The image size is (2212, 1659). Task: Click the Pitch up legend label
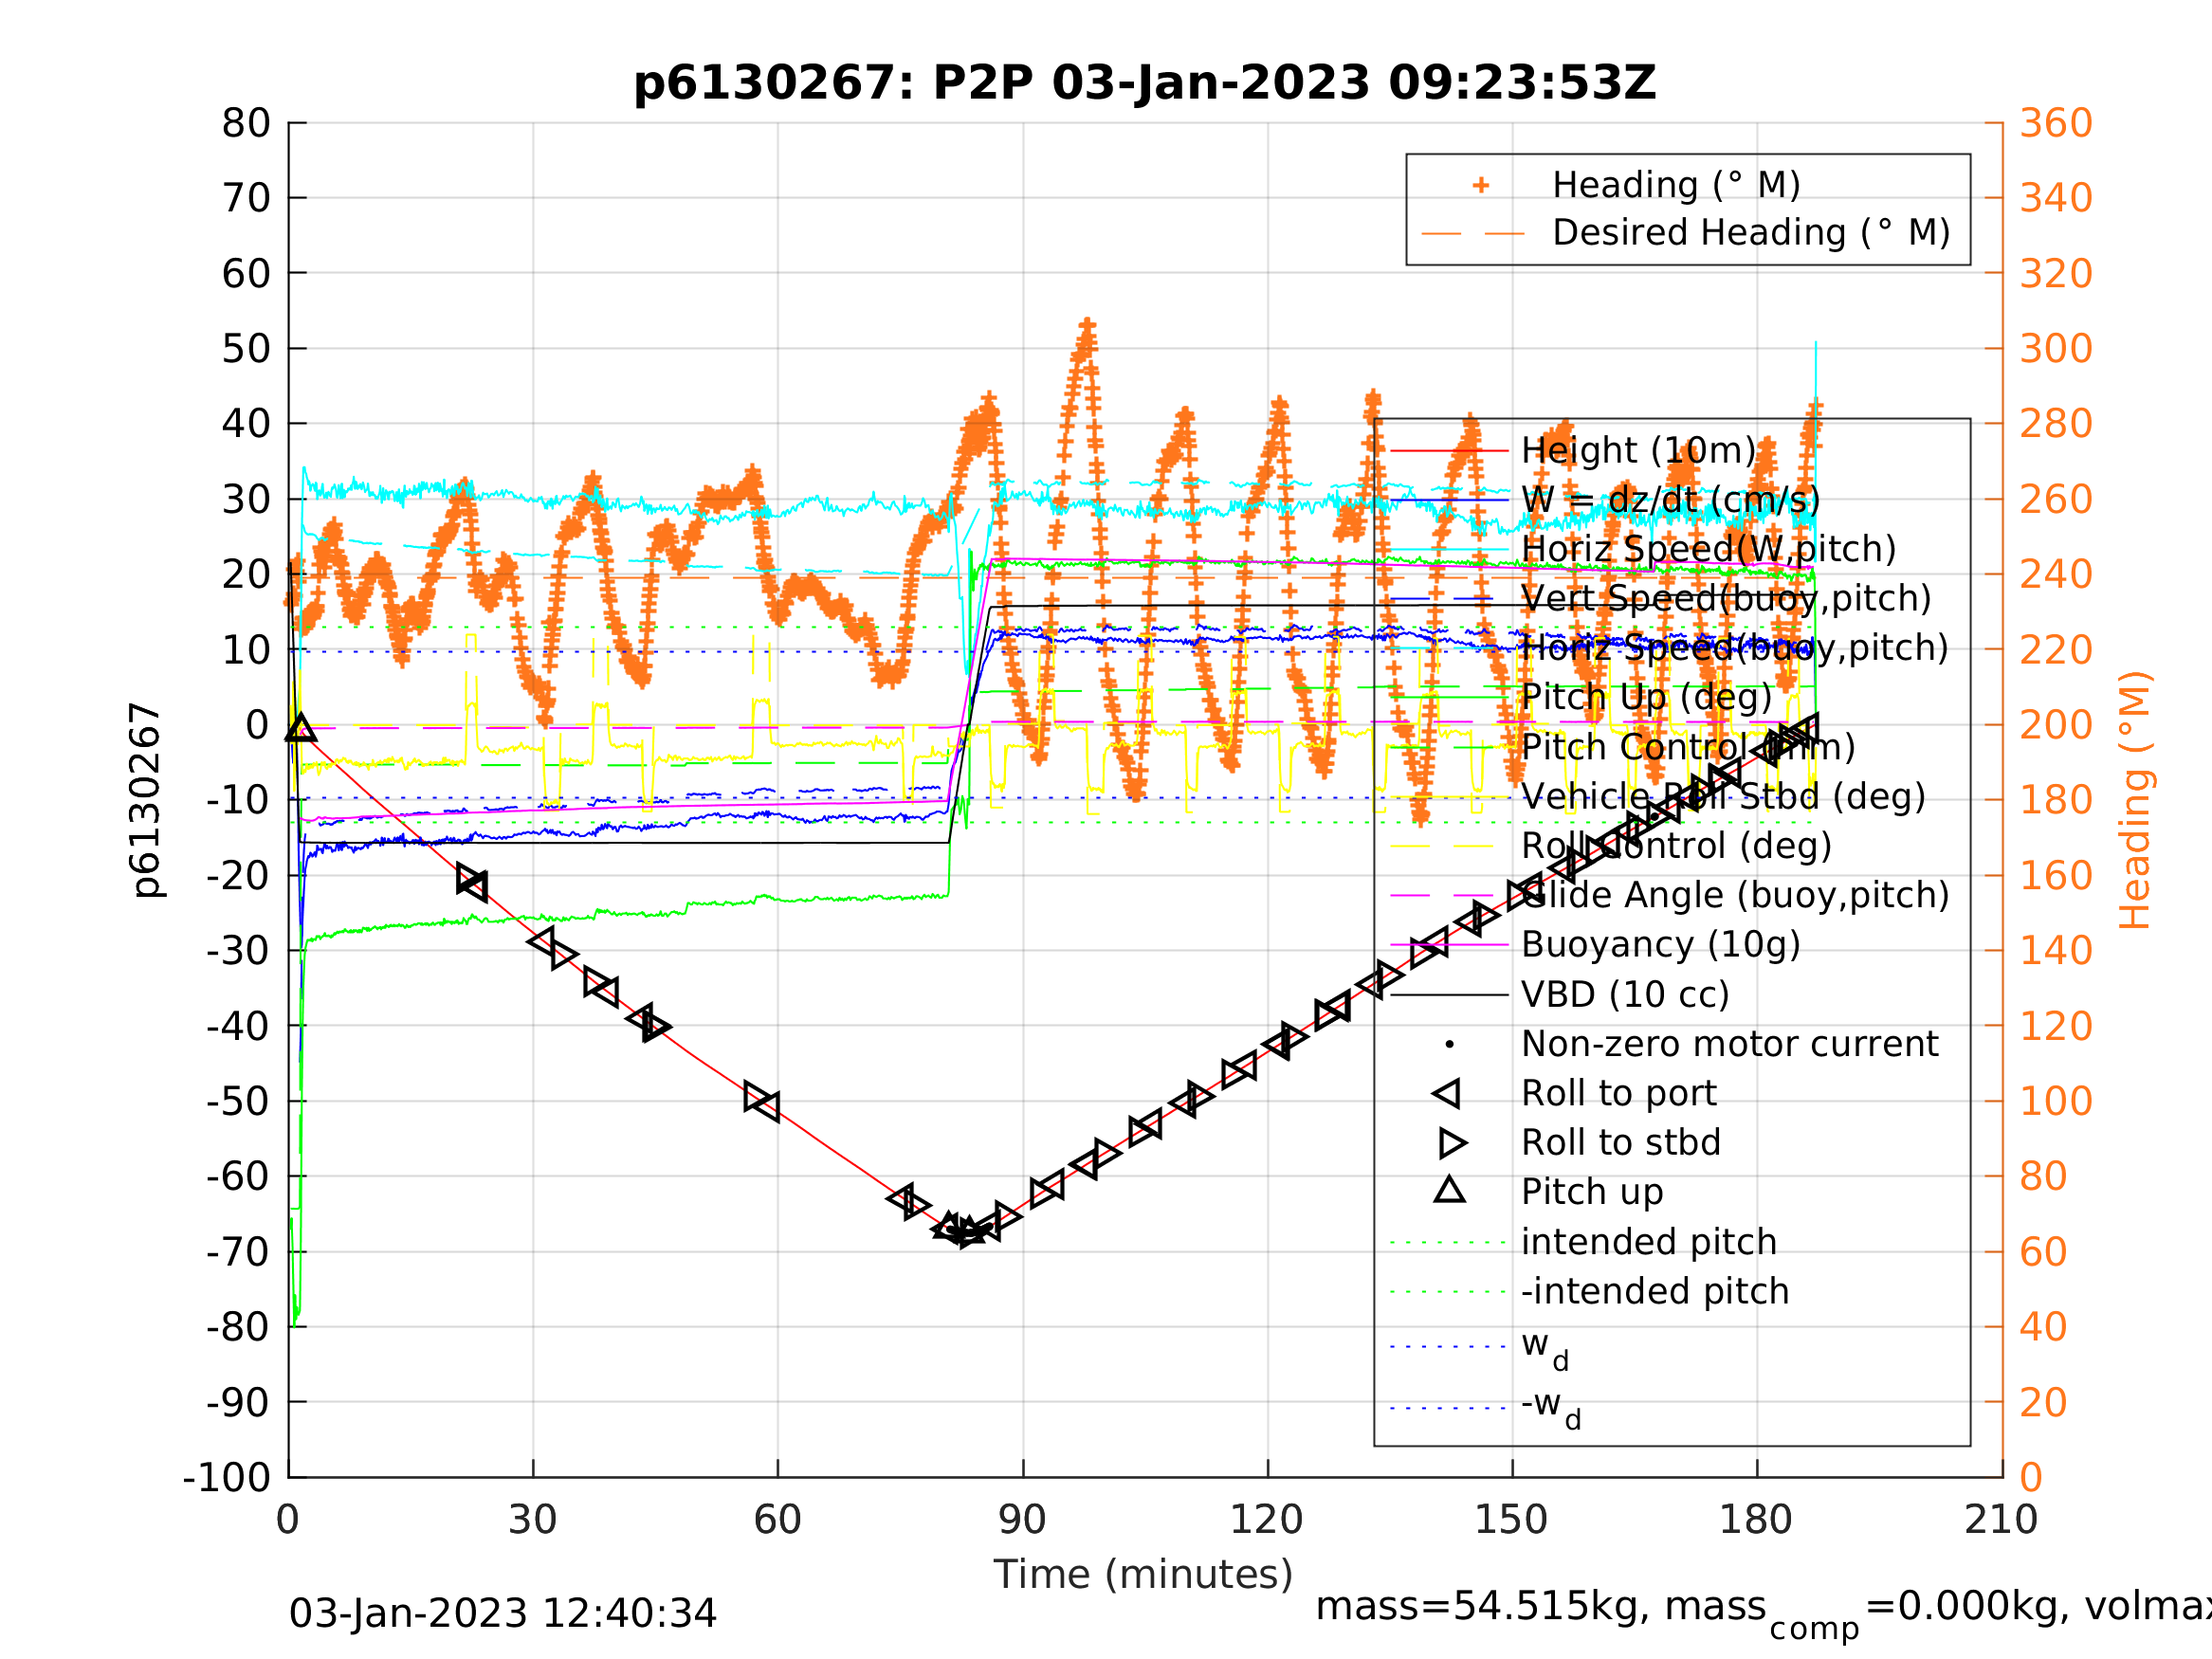[x=1592, y=1192]
